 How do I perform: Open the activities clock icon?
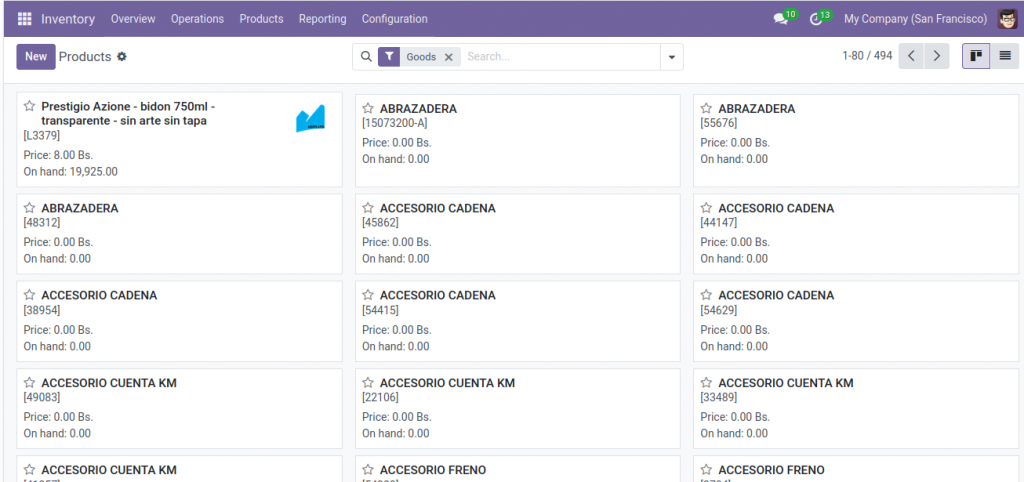(x=816, y=19)
